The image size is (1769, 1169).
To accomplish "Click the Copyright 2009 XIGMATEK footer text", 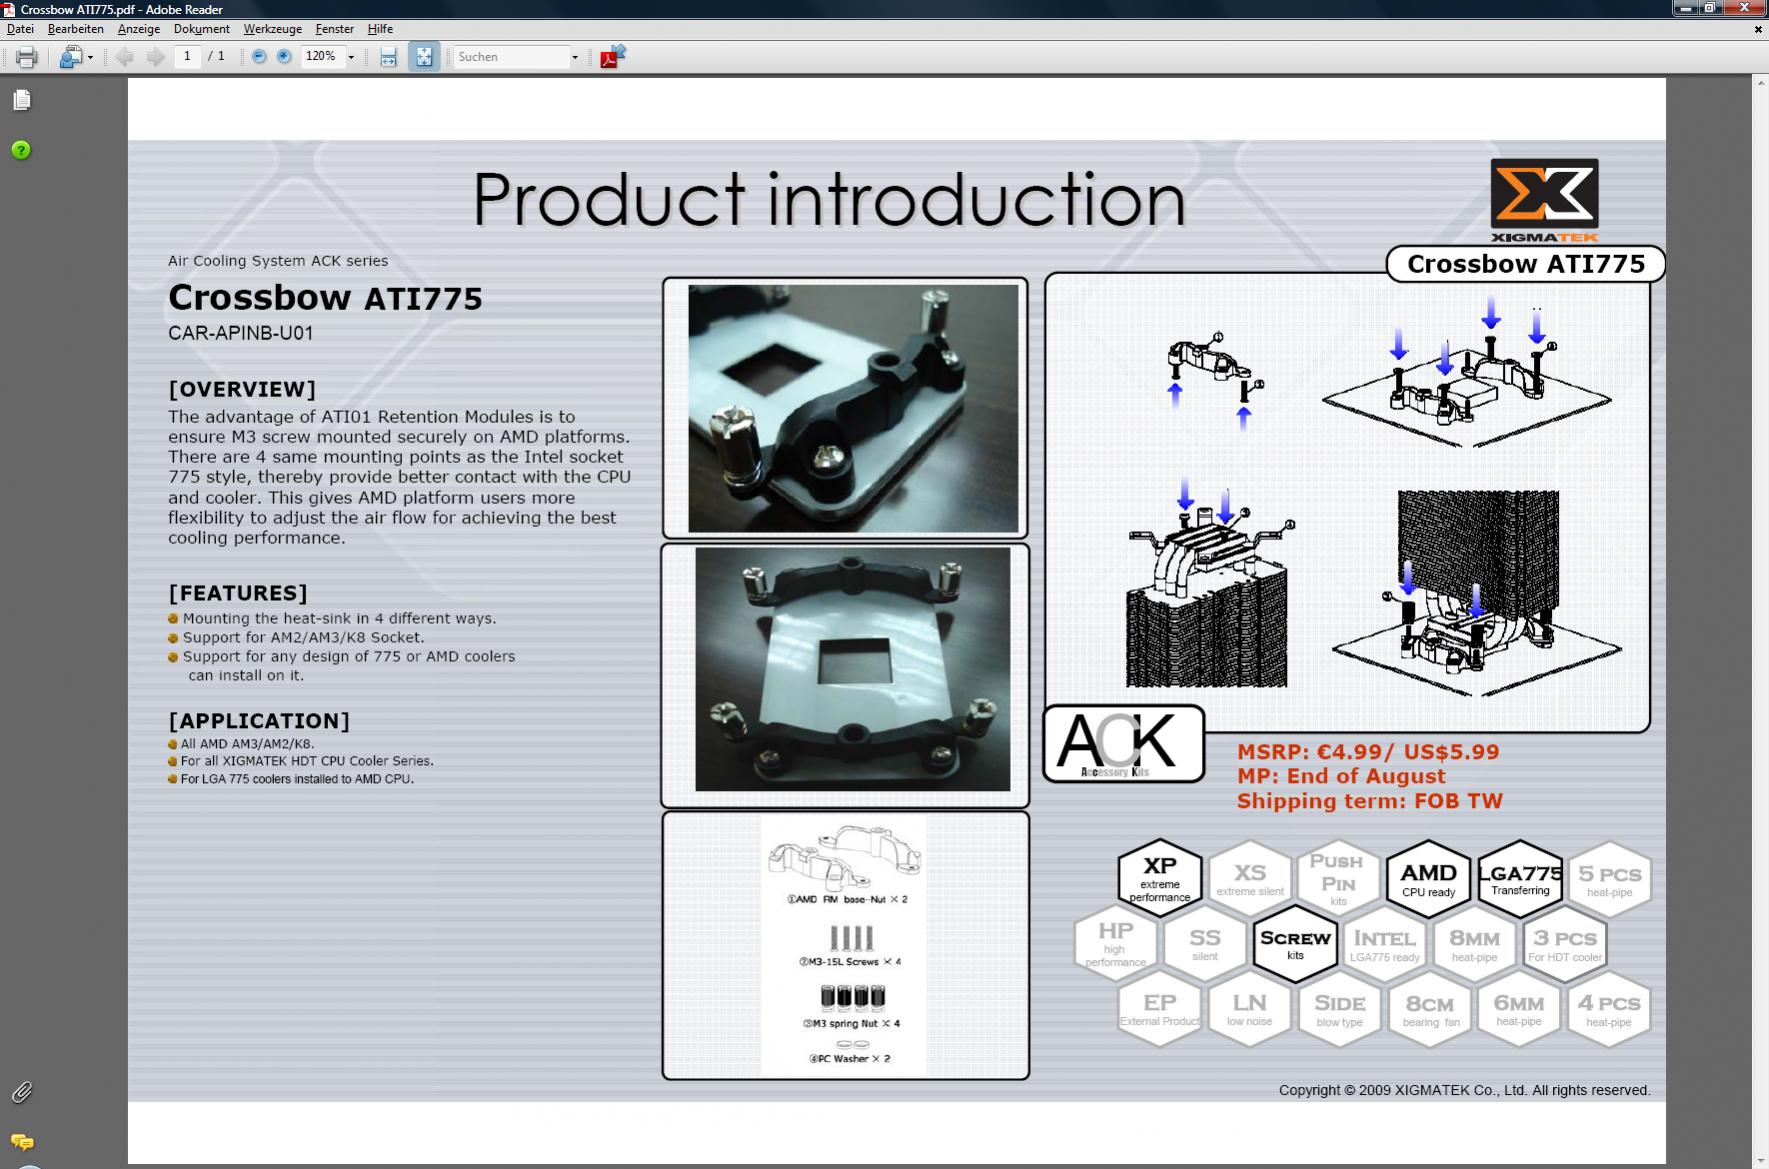I will pos(1465,1090).
